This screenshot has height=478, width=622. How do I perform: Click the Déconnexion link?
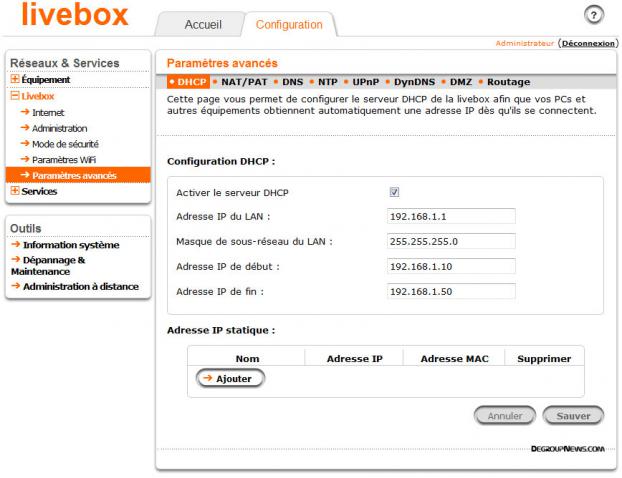coord(586,44)
